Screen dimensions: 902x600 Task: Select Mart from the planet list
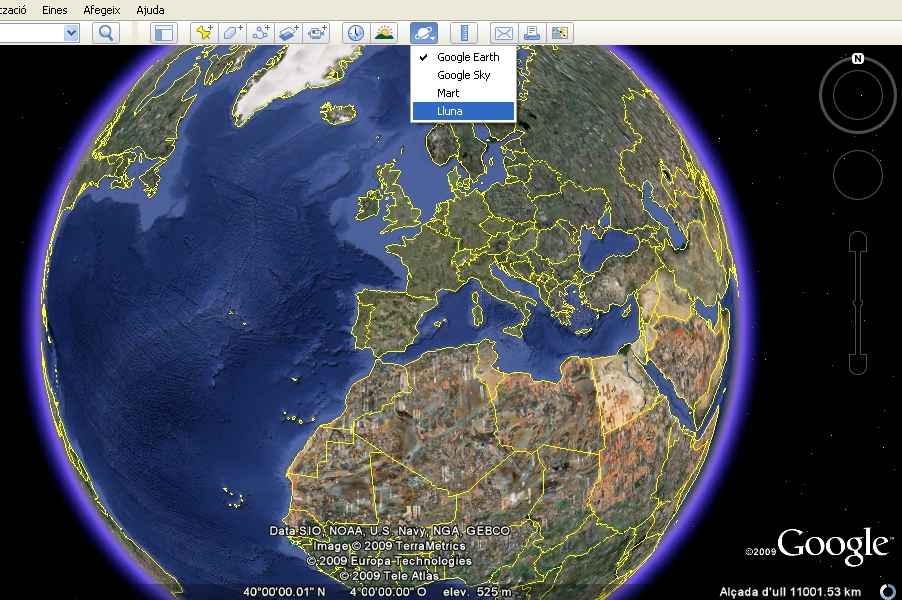[448, 93]
